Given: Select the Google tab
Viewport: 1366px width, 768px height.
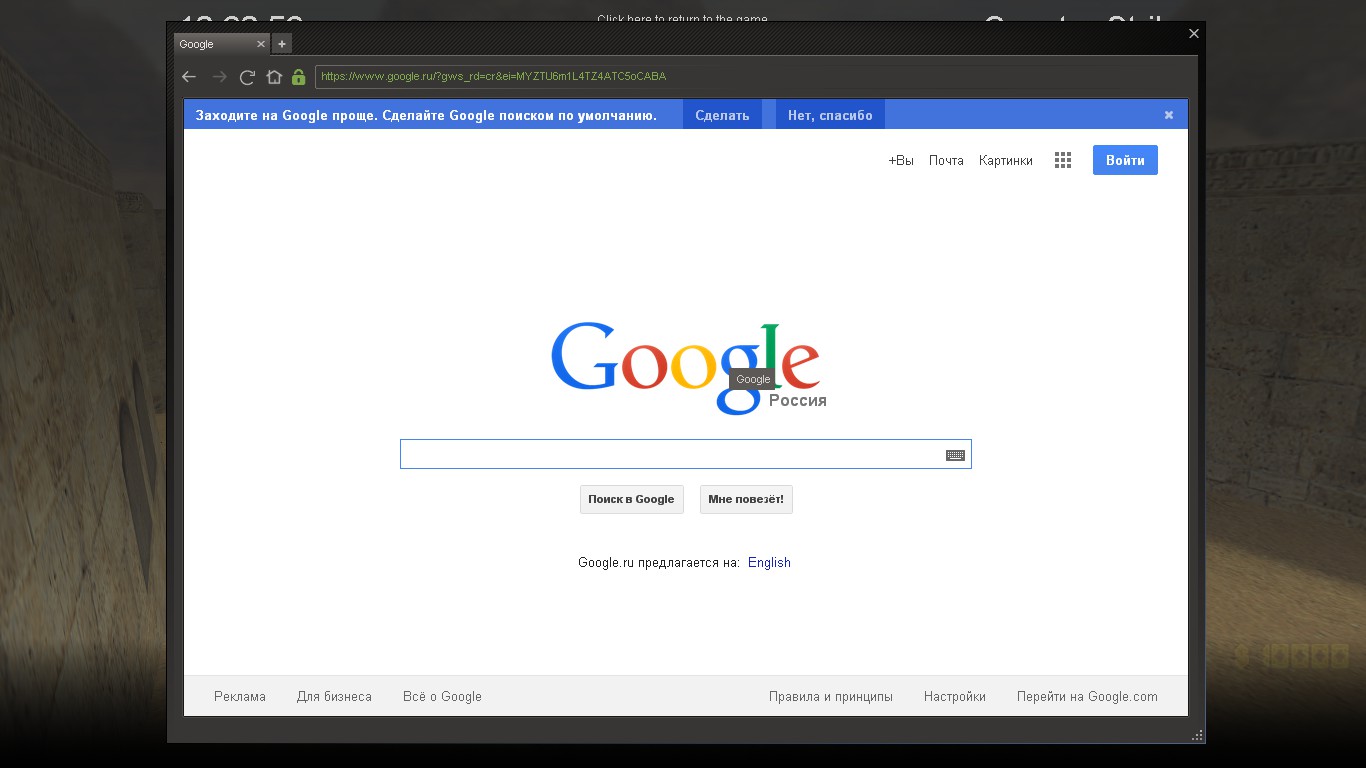Looking at the screenshot, I should [x=221, y=44].
